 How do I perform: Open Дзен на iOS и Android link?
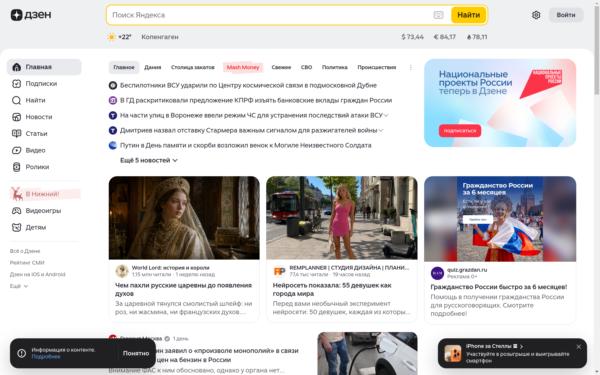tap(38, 274)
